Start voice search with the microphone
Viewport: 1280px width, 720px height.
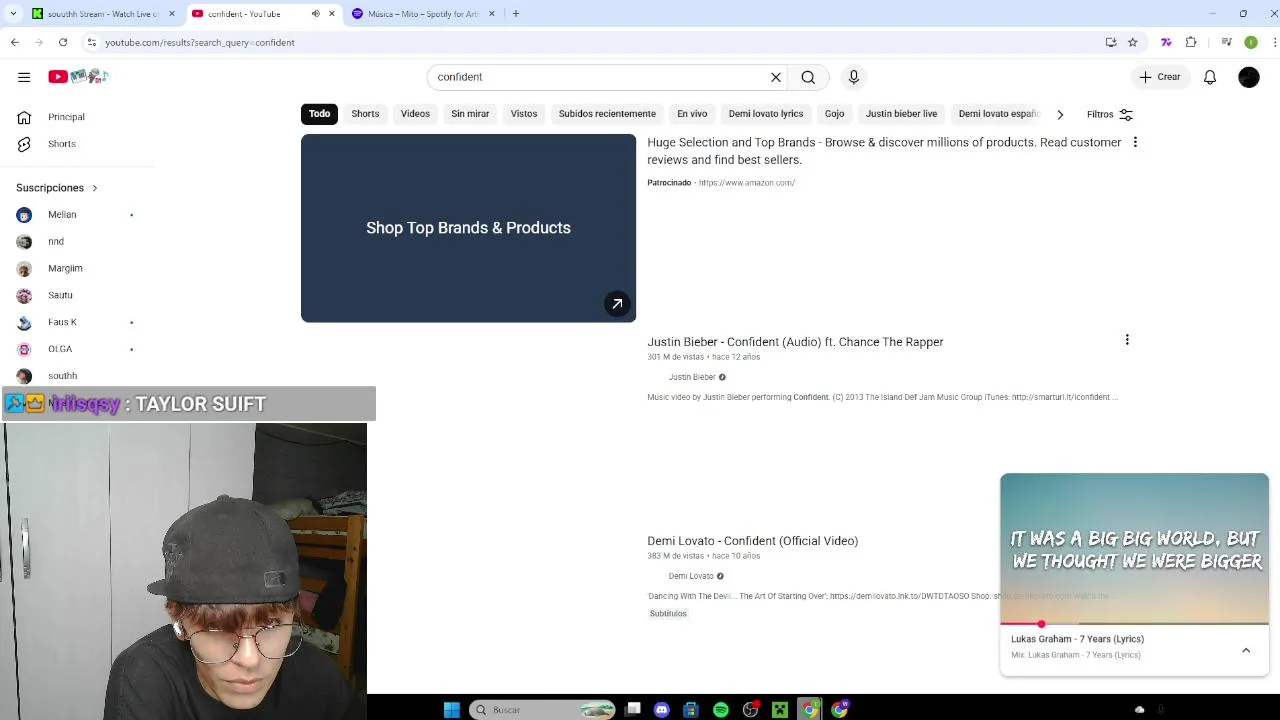(853, 77)
